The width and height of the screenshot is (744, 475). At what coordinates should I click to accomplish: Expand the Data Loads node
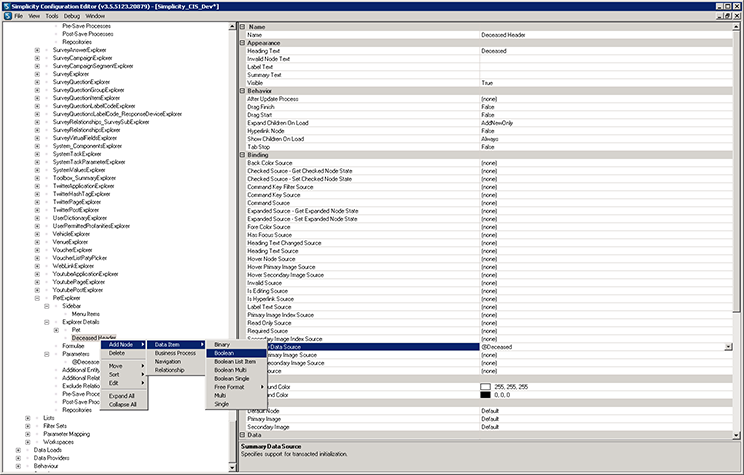tap(18, 450)
